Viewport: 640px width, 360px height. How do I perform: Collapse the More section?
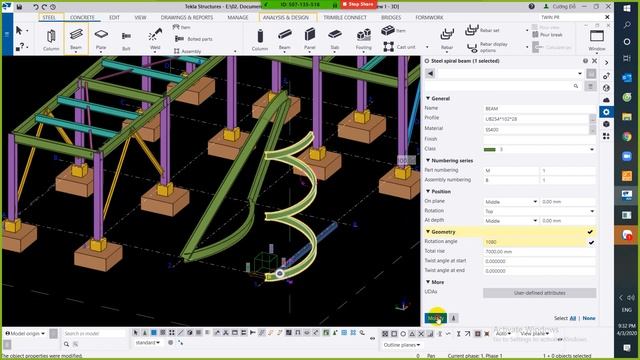click(428, 282)
